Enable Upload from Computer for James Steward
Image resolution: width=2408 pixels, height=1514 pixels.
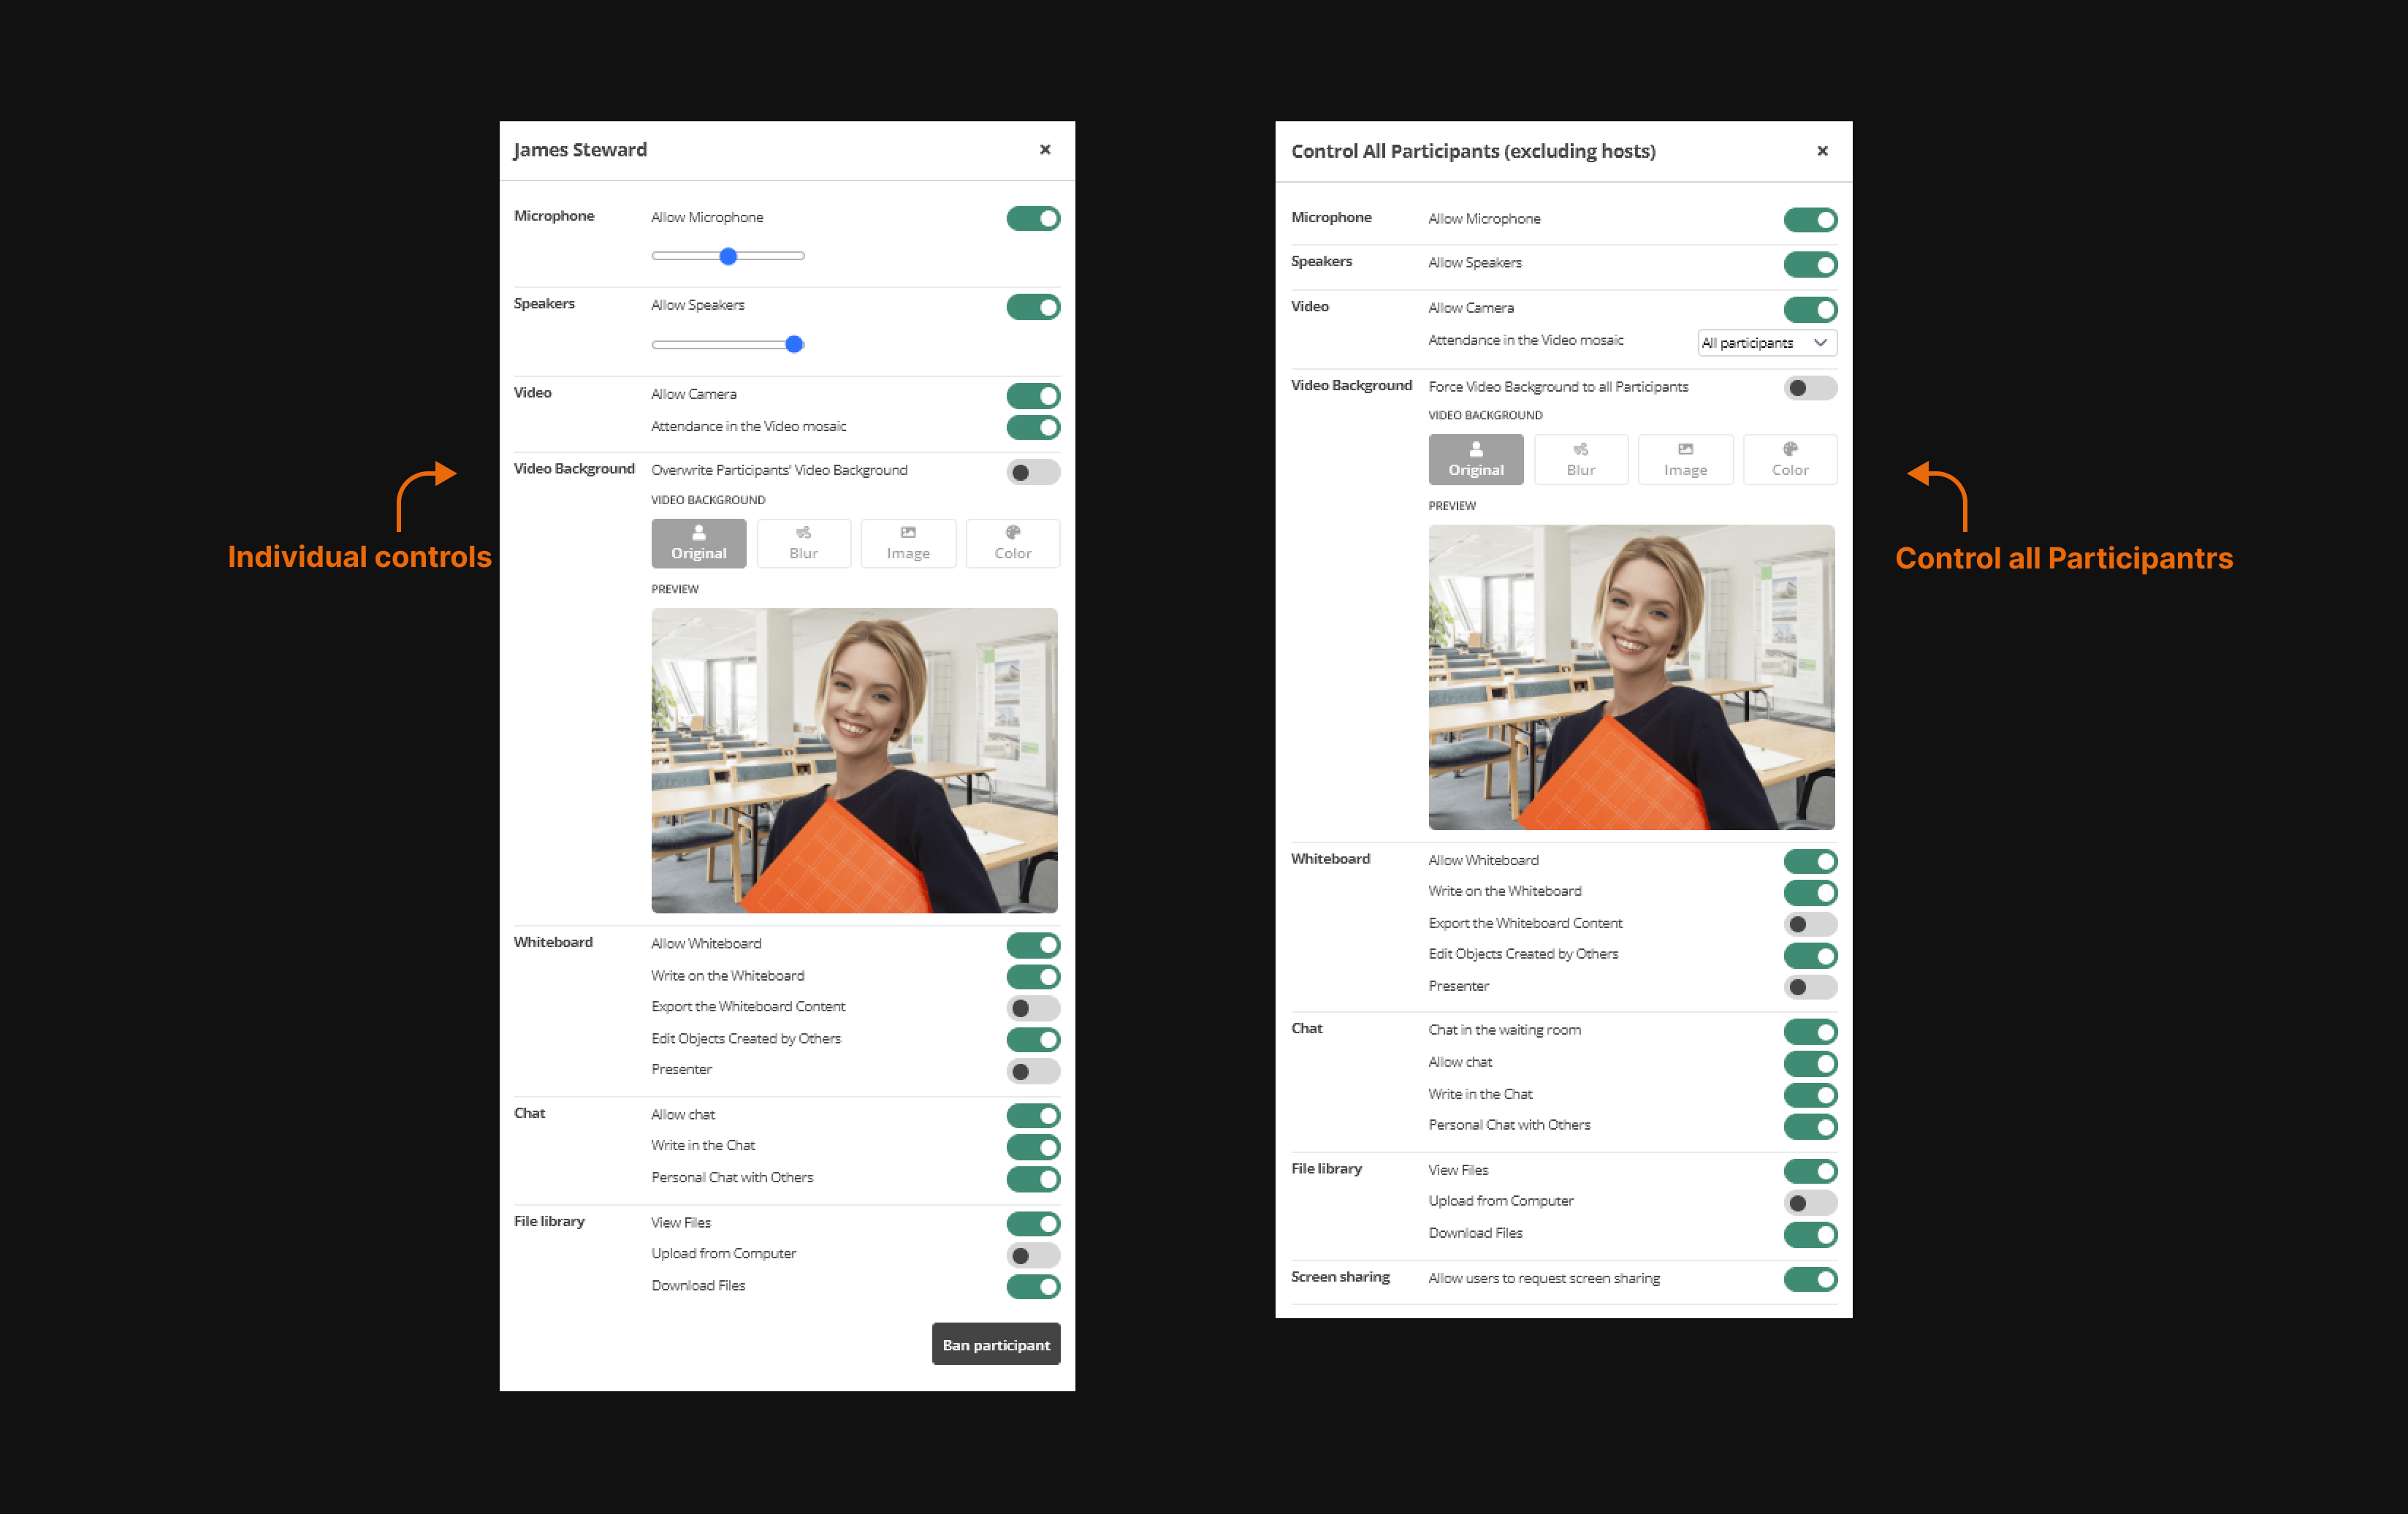1033,1255
